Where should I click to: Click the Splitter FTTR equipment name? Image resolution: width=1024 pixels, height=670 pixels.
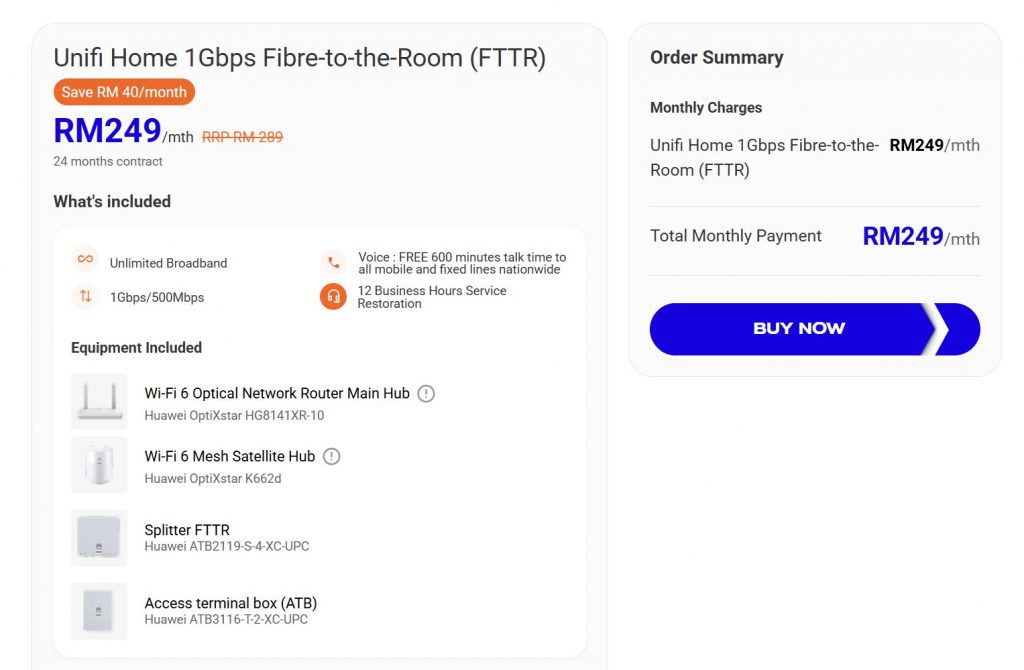tap(187, 530)
